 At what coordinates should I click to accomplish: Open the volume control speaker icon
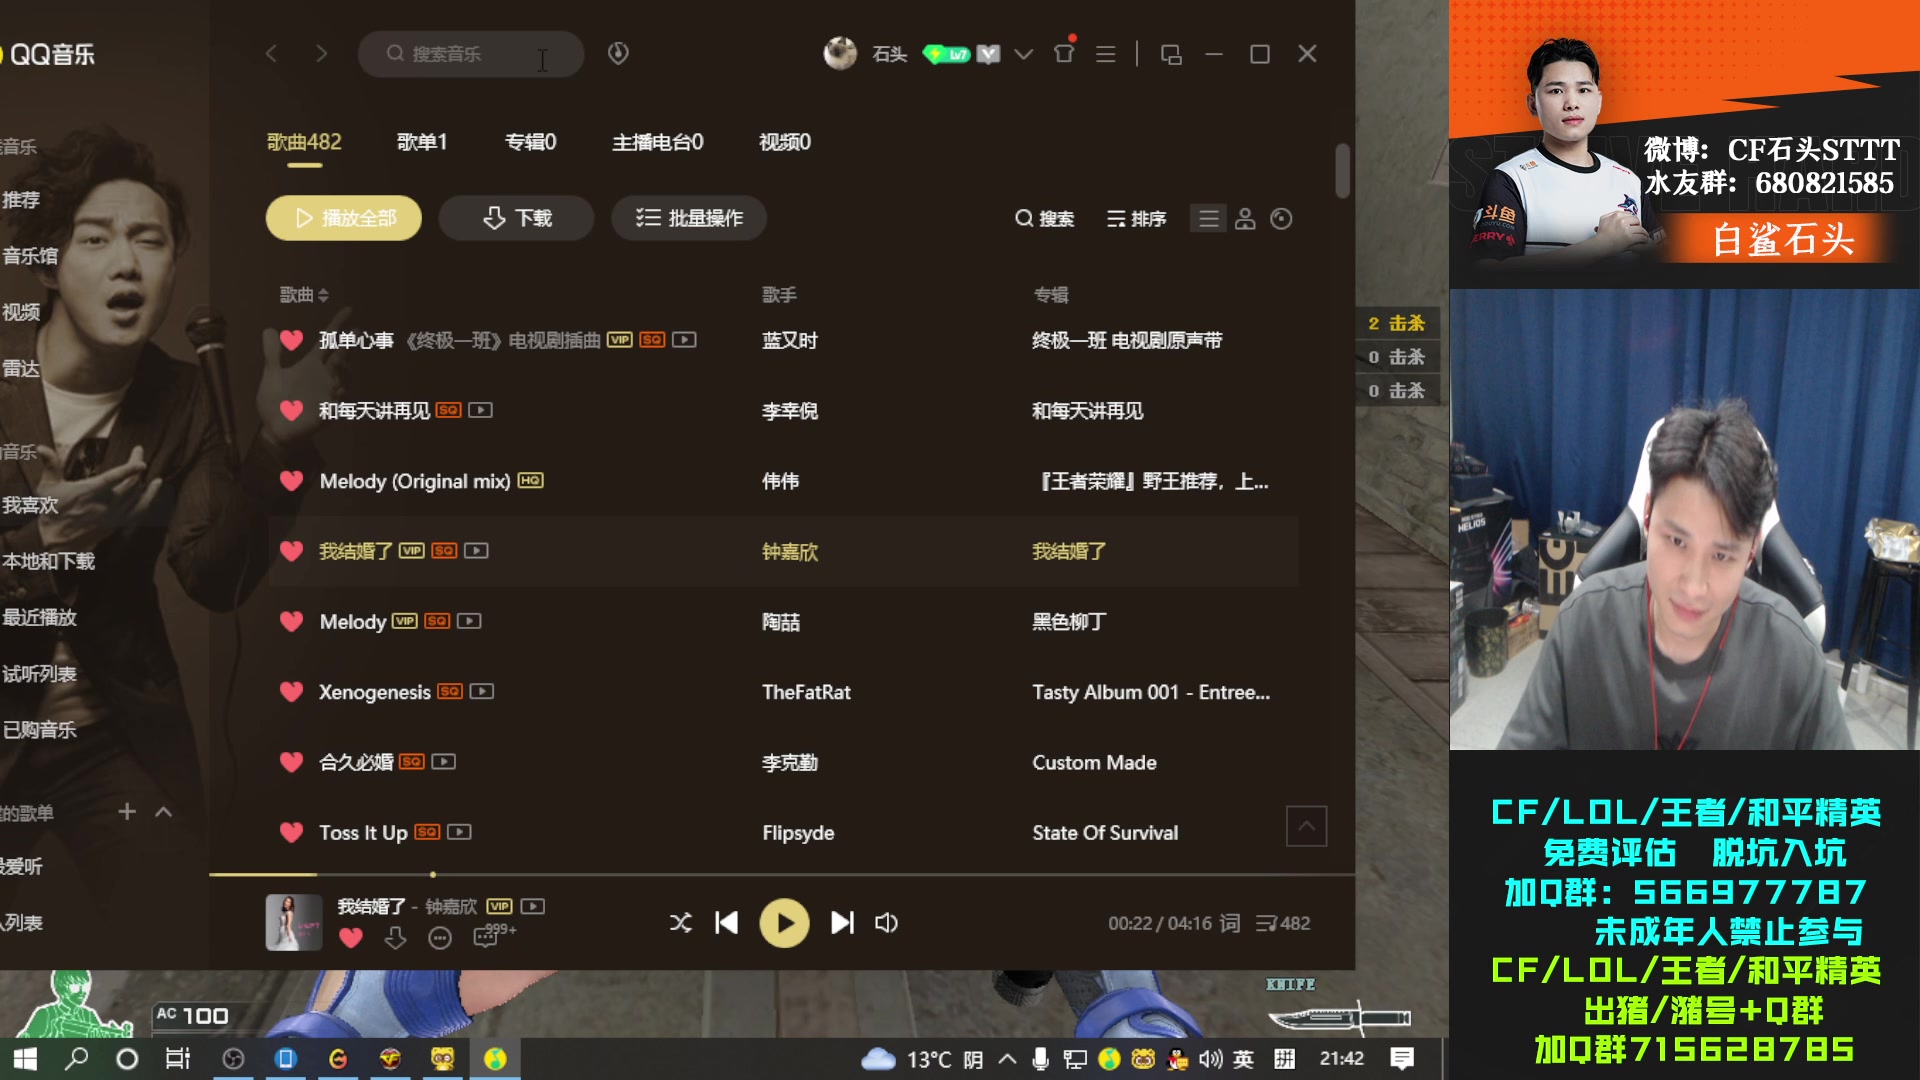point(887,923)
